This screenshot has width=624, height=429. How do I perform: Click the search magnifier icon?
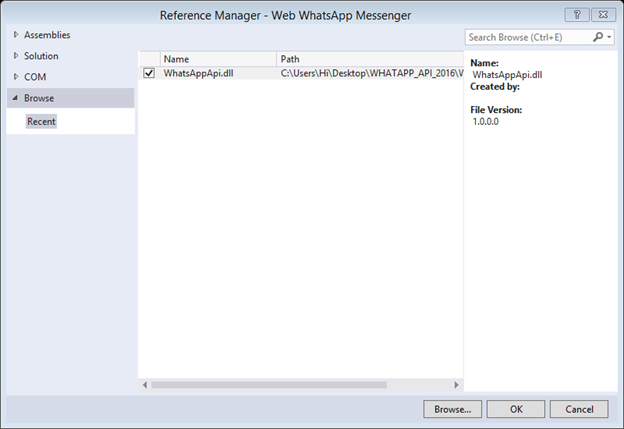tap(598, 37)
